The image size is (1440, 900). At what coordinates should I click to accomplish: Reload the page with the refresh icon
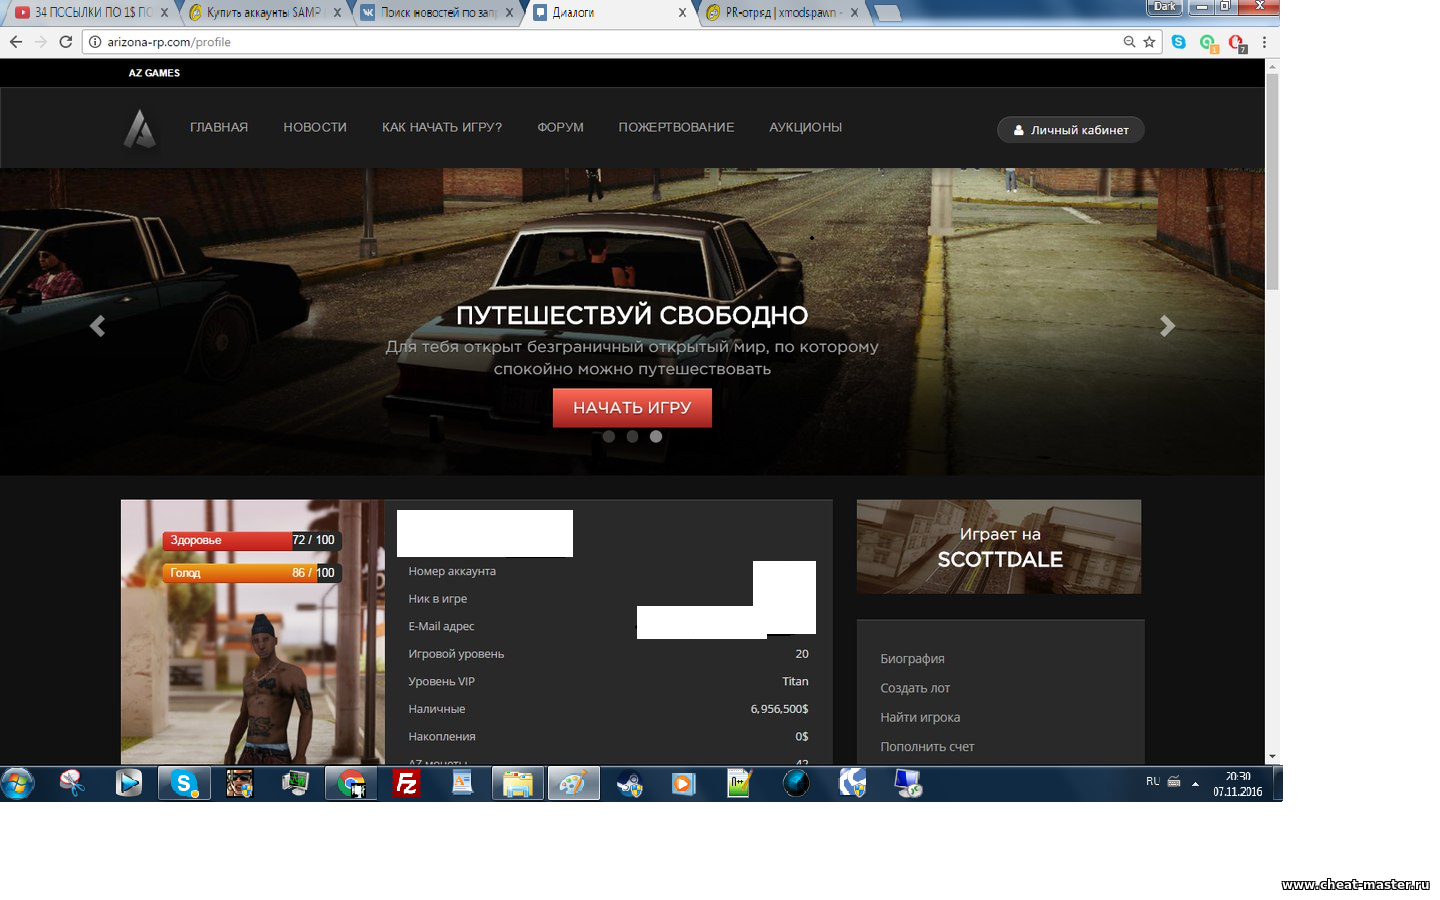66,42
